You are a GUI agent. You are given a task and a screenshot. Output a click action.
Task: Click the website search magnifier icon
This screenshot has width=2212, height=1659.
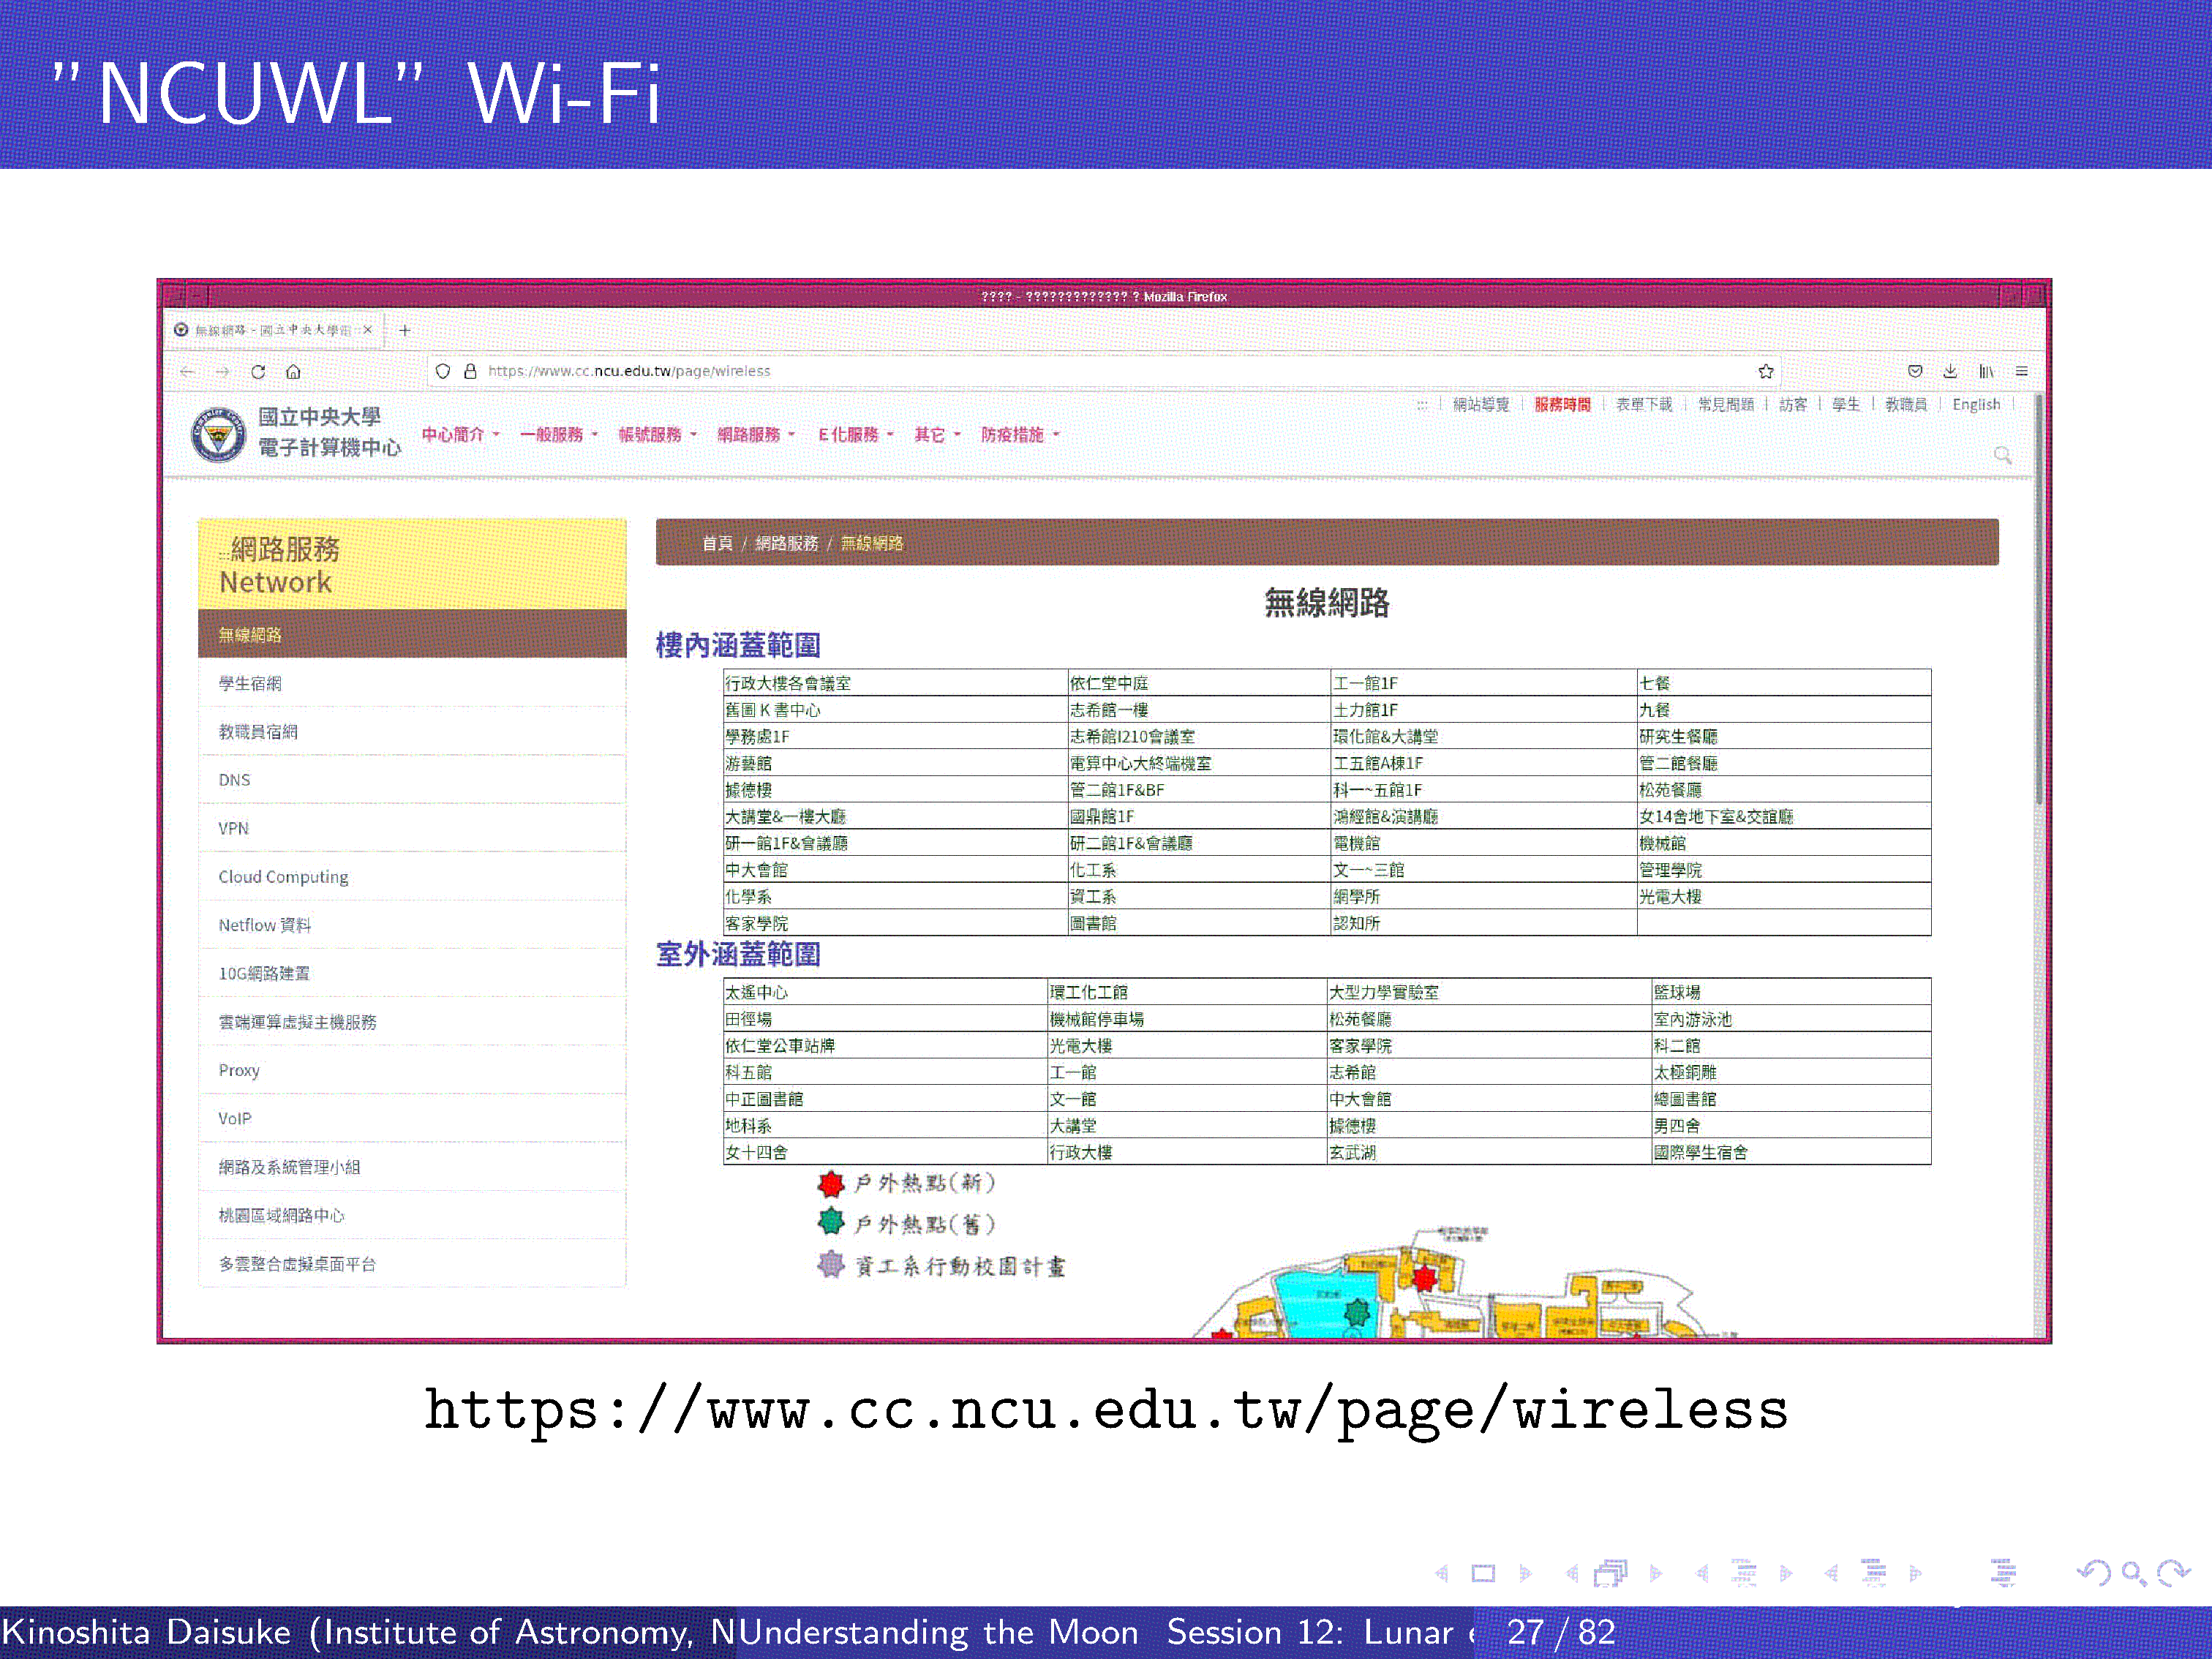[2002, 455]
